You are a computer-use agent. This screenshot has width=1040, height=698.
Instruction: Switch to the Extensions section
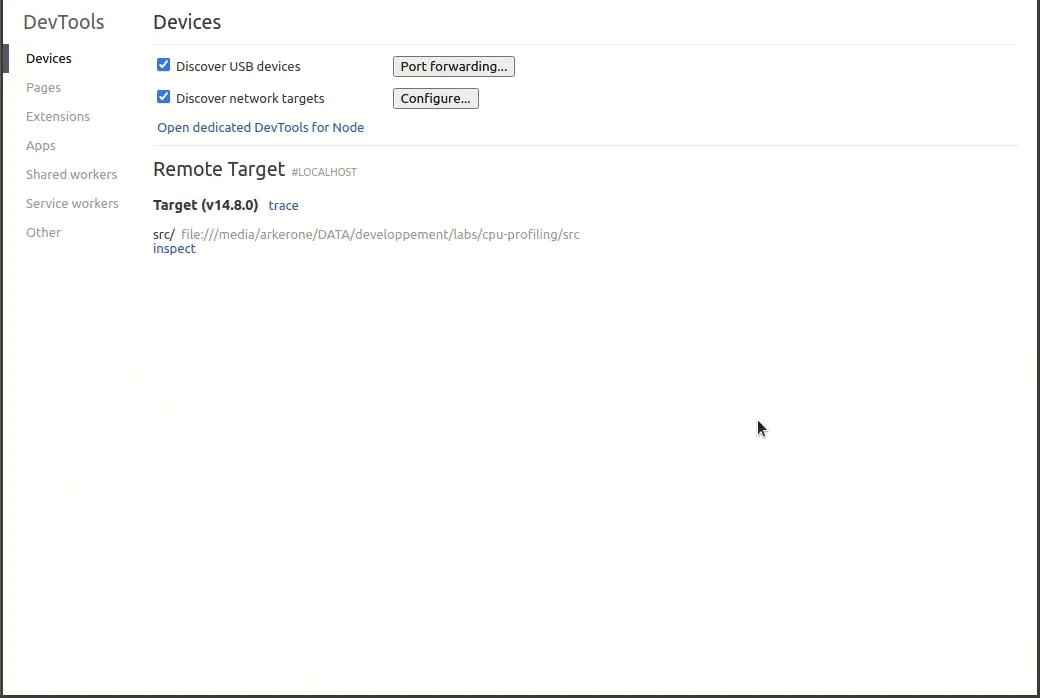point(58,117)
